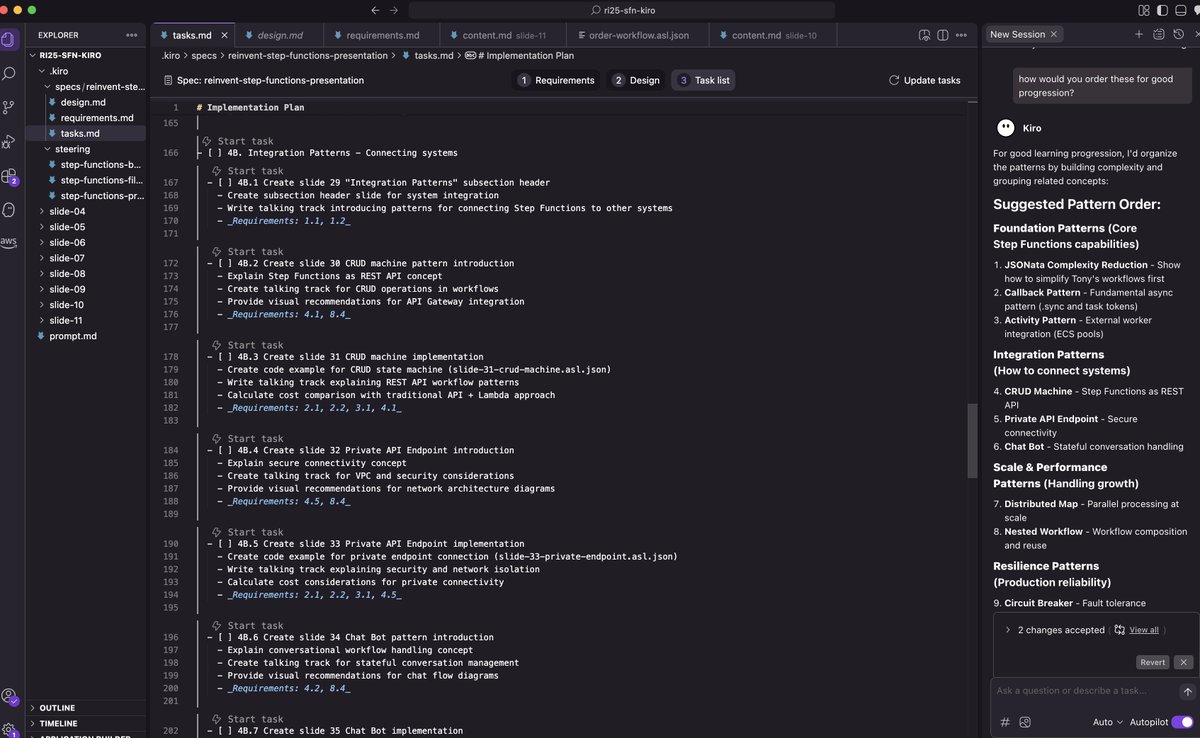Toggle the Autopilot switch
Viewport: 1200px width, 738px height.
click(1181, 722)
